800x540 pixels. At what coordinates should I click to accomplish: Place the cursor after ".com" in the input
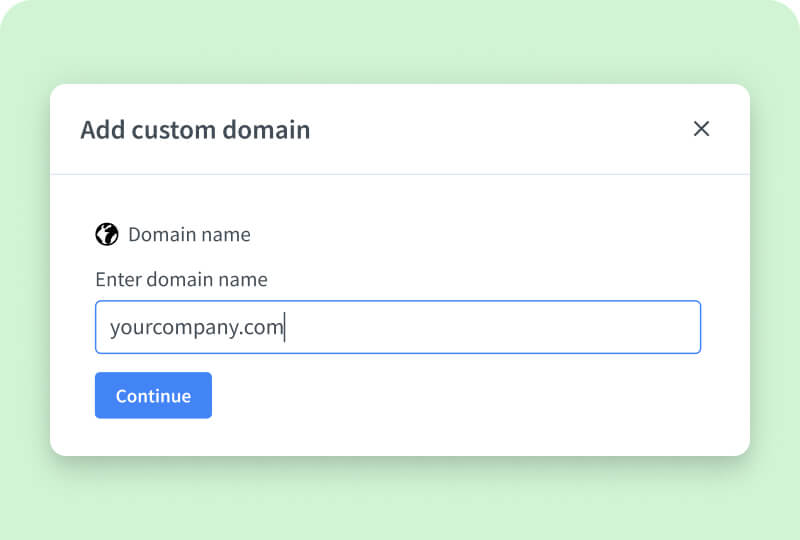point(284,327)
